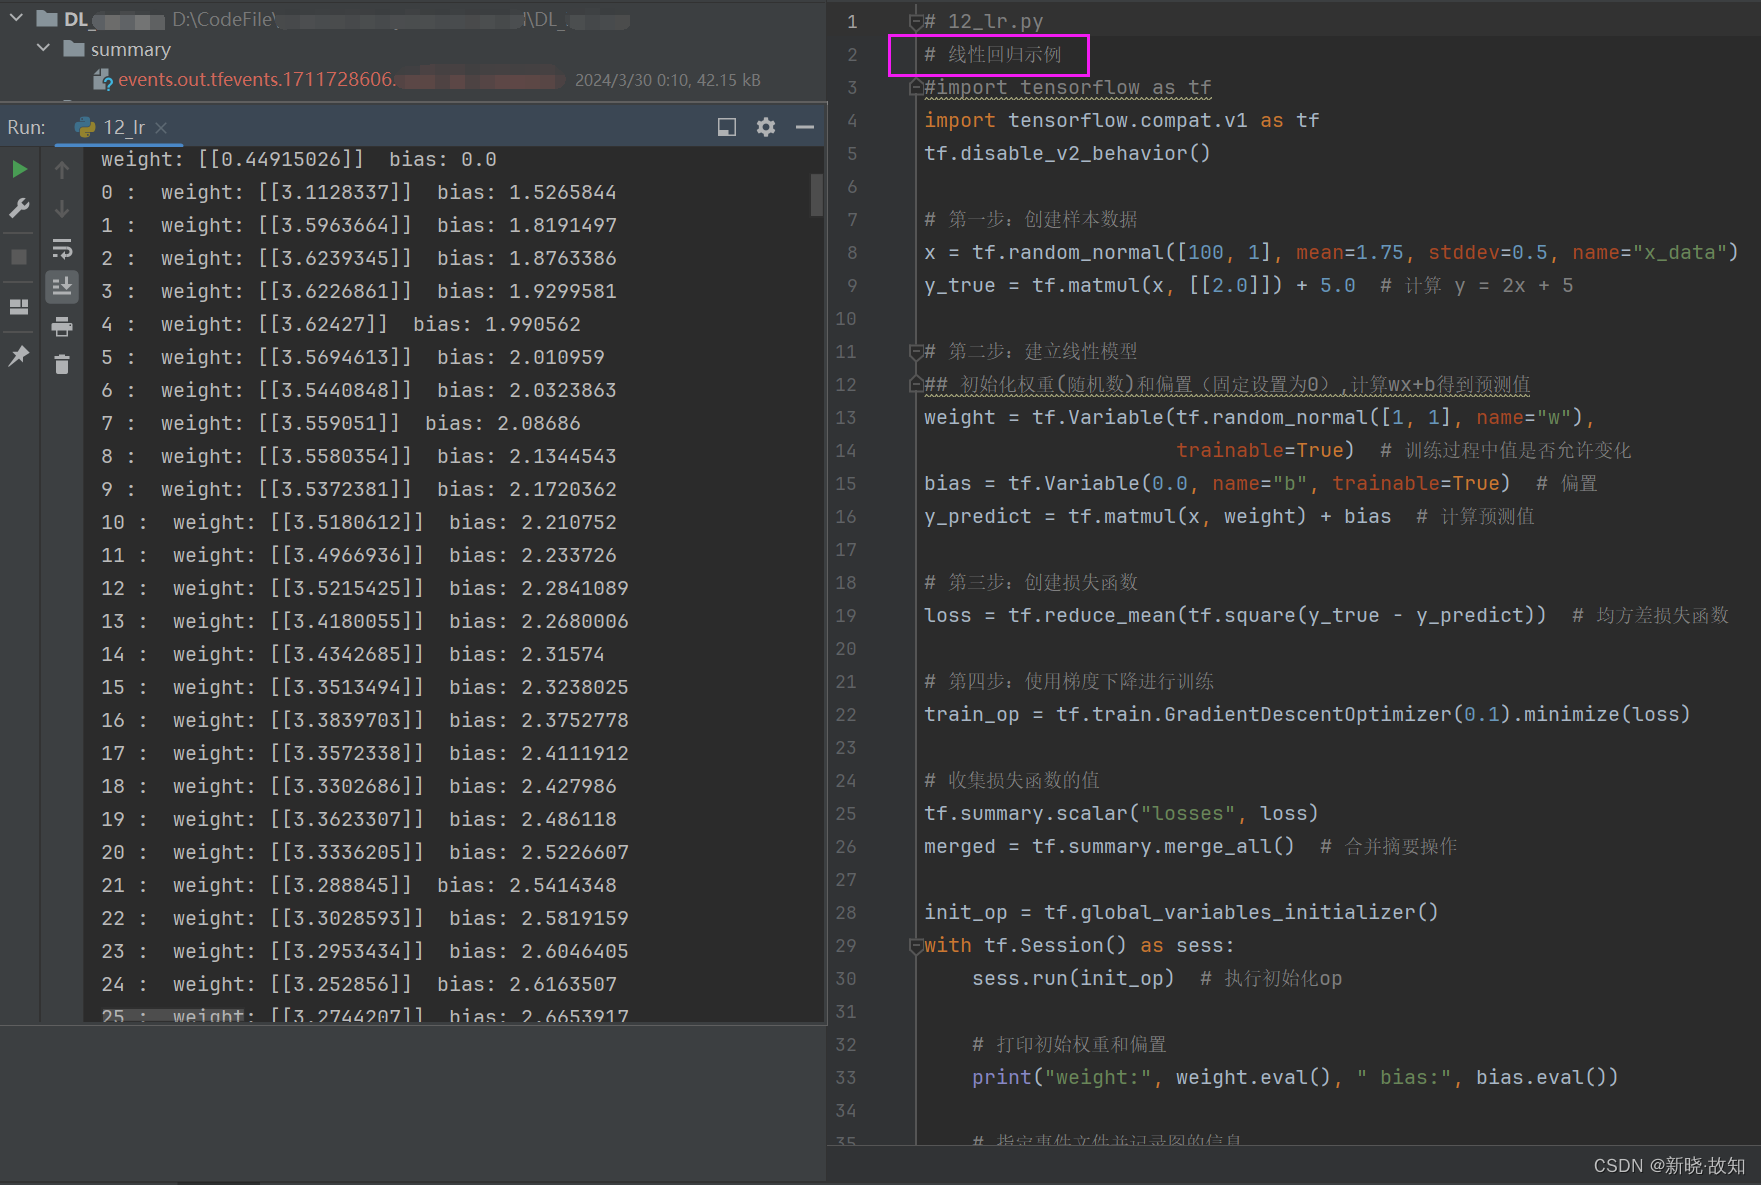1761x1185 pixels.
Task: Click the print("weight:" ...) statement line
Action: 1295,1078
